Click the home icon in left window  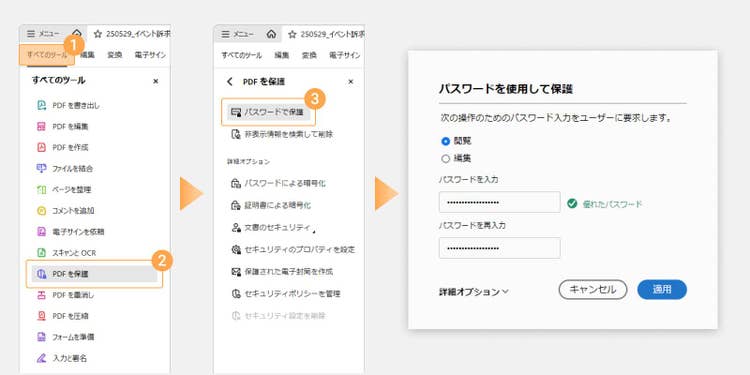(77, 33)
